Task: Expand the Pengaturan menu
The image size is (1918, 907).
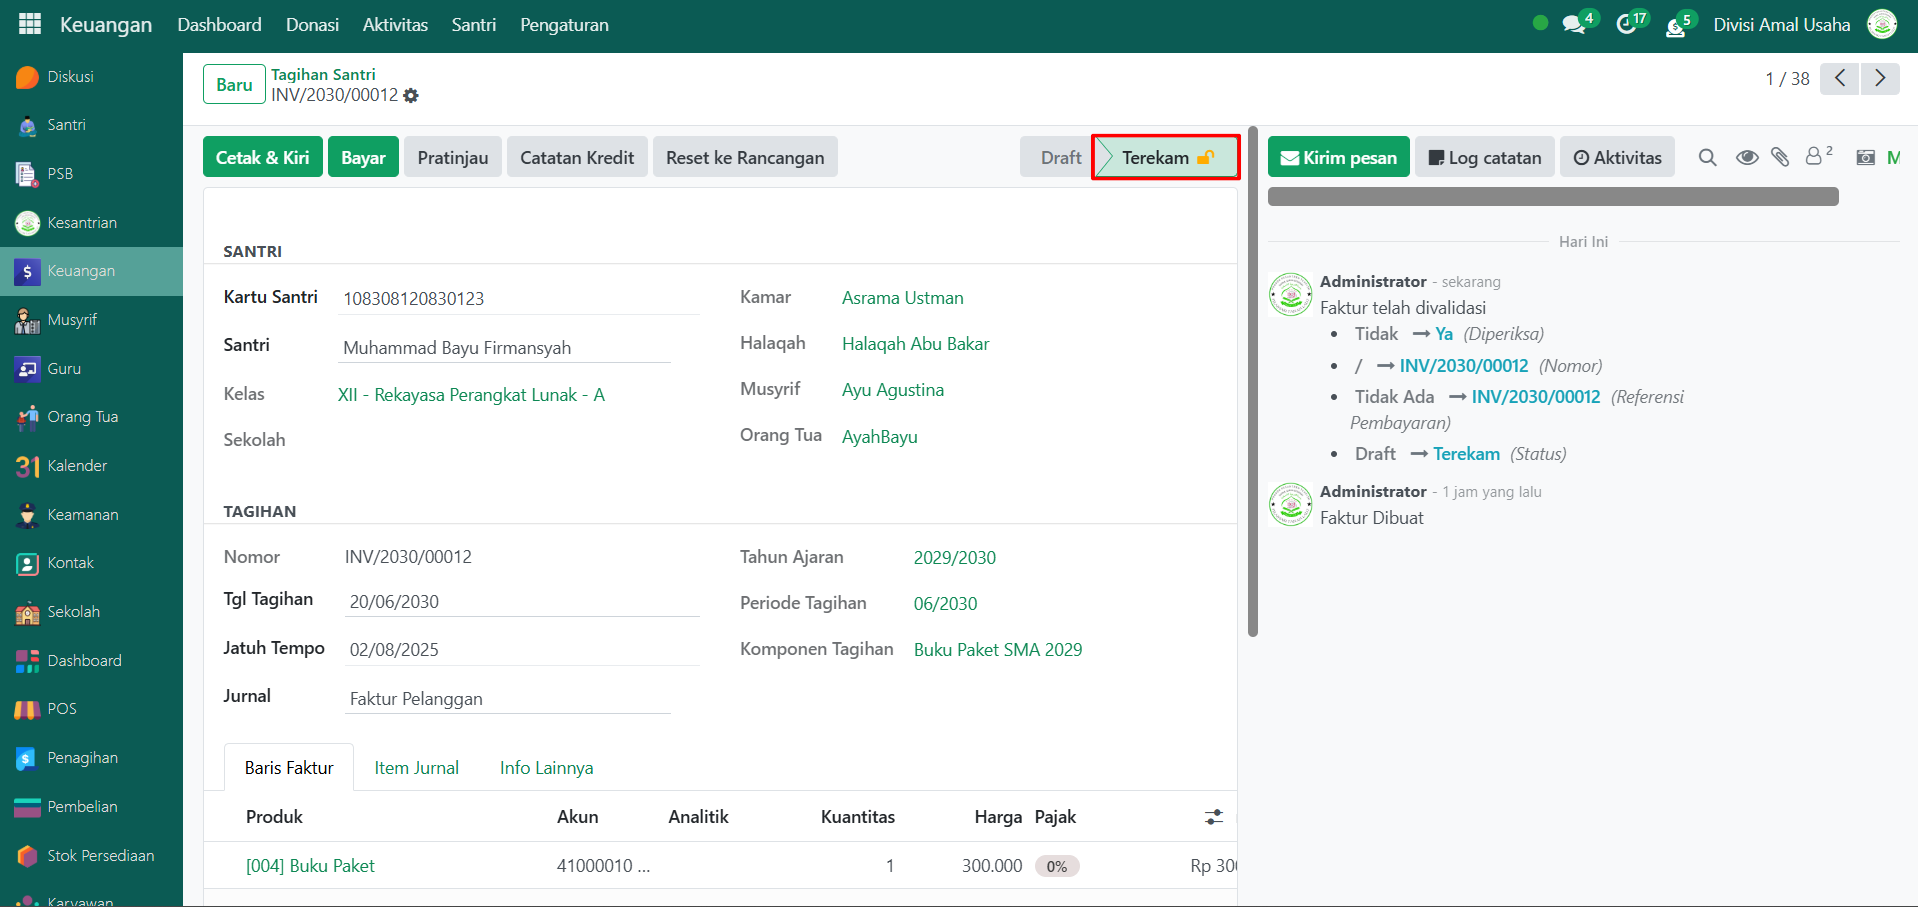Action: tap(564, 25)
